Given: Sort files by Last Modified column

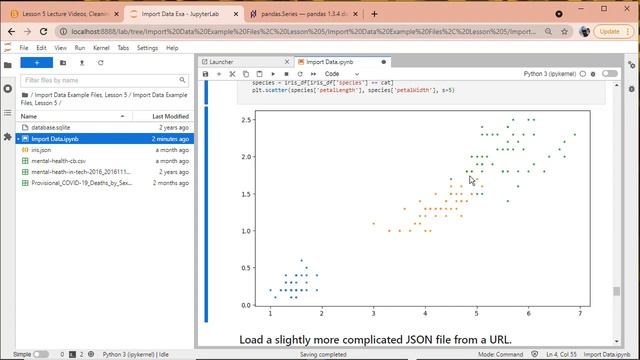Looking at the screenshot, I should coord(163,116).
